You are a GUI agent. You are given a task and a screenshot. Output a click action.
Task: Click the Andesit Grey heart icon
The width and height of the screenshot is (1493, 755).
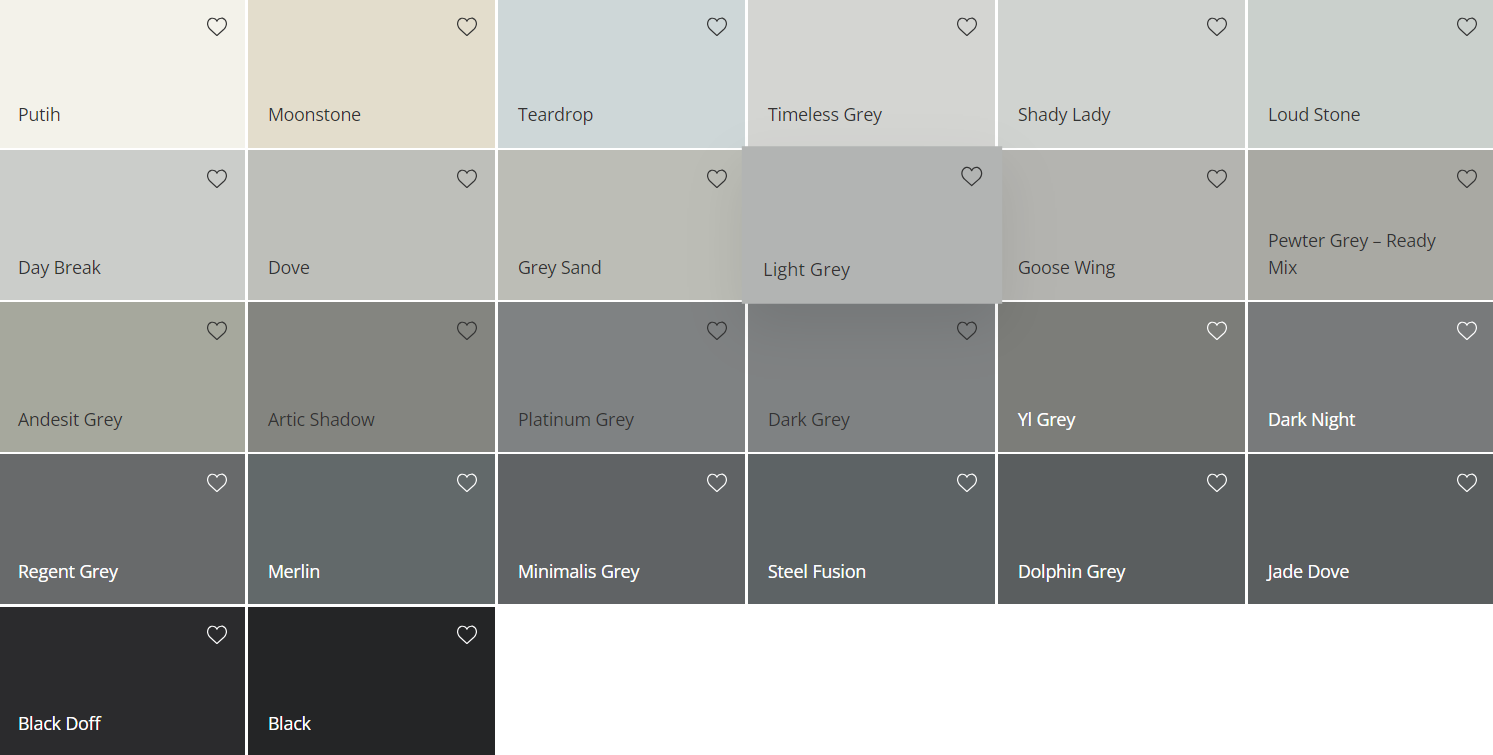pos(217,331)
